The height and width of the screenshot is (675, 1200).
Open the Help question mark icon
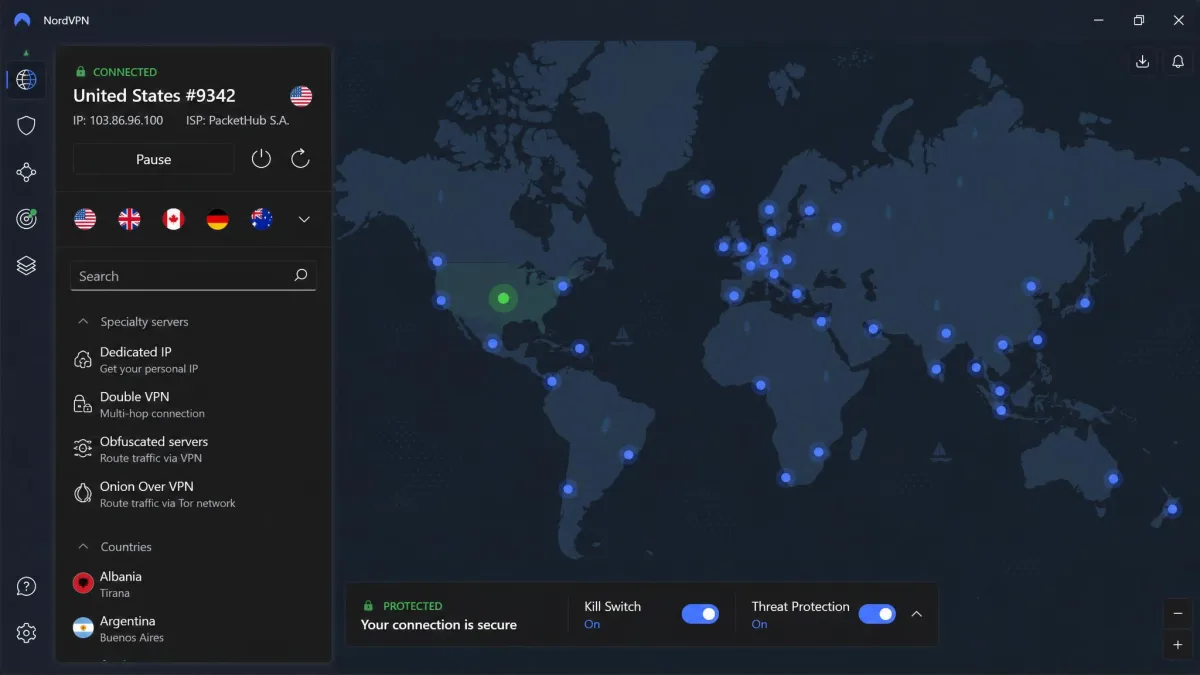point(27,586)
